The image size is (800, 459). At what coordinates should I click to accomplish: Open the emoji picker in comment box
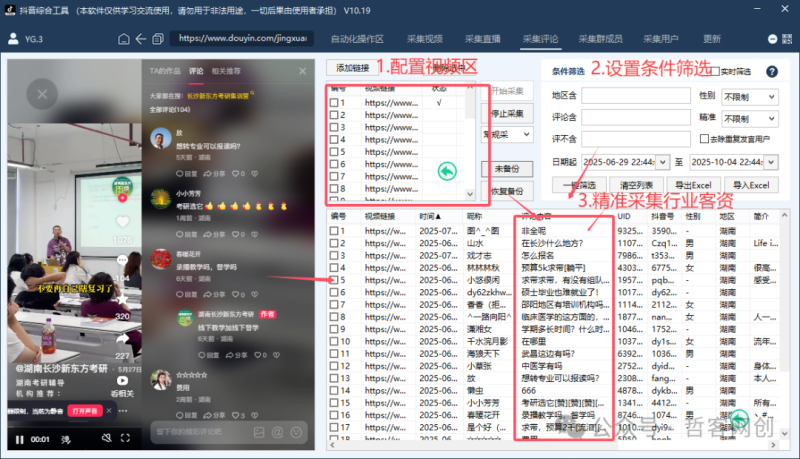[296, 432]
